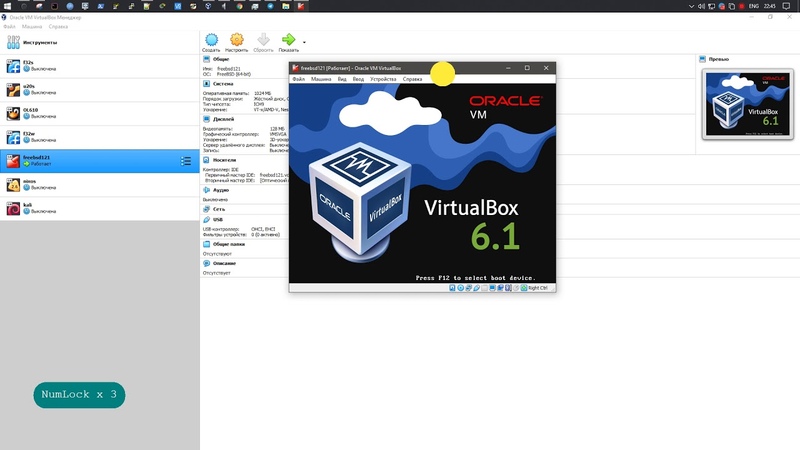Open the Ввод menu in the VM window
Image resolution: width=800 pixels, height=450 pixels.
358,79
